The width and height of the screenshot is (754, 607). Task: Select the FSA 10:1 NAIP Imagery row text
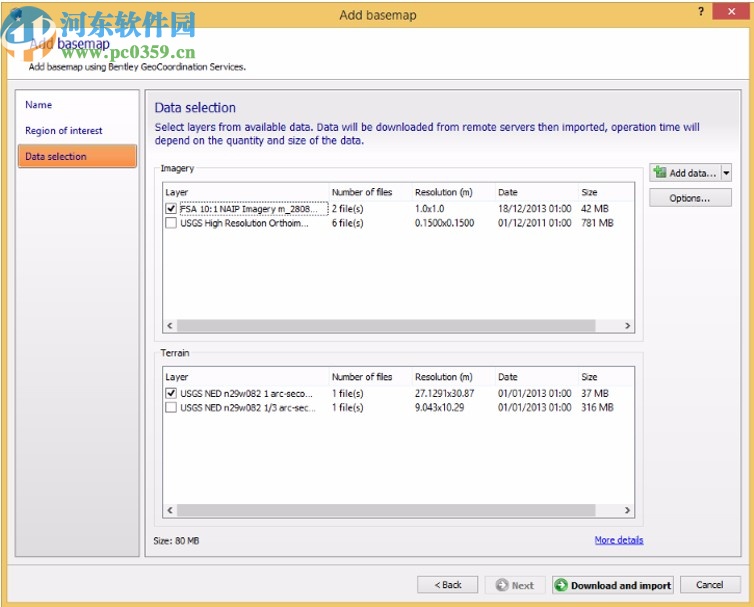pos(249,209)
